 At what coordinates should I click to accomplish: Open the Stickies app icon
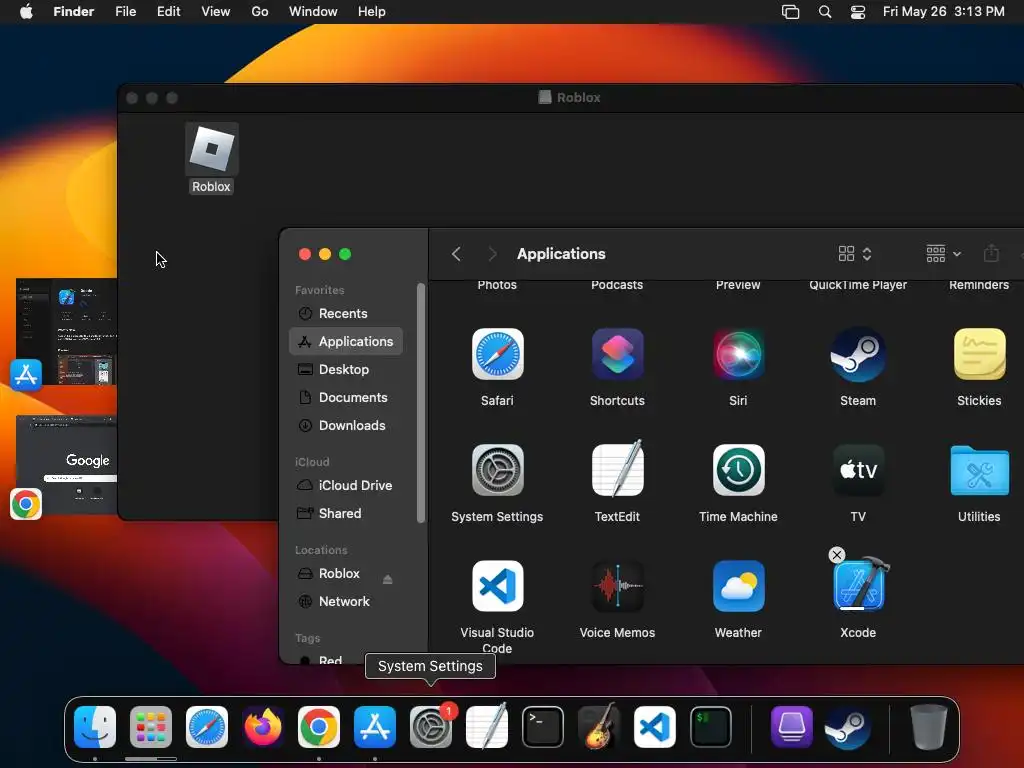pos(979,354)
